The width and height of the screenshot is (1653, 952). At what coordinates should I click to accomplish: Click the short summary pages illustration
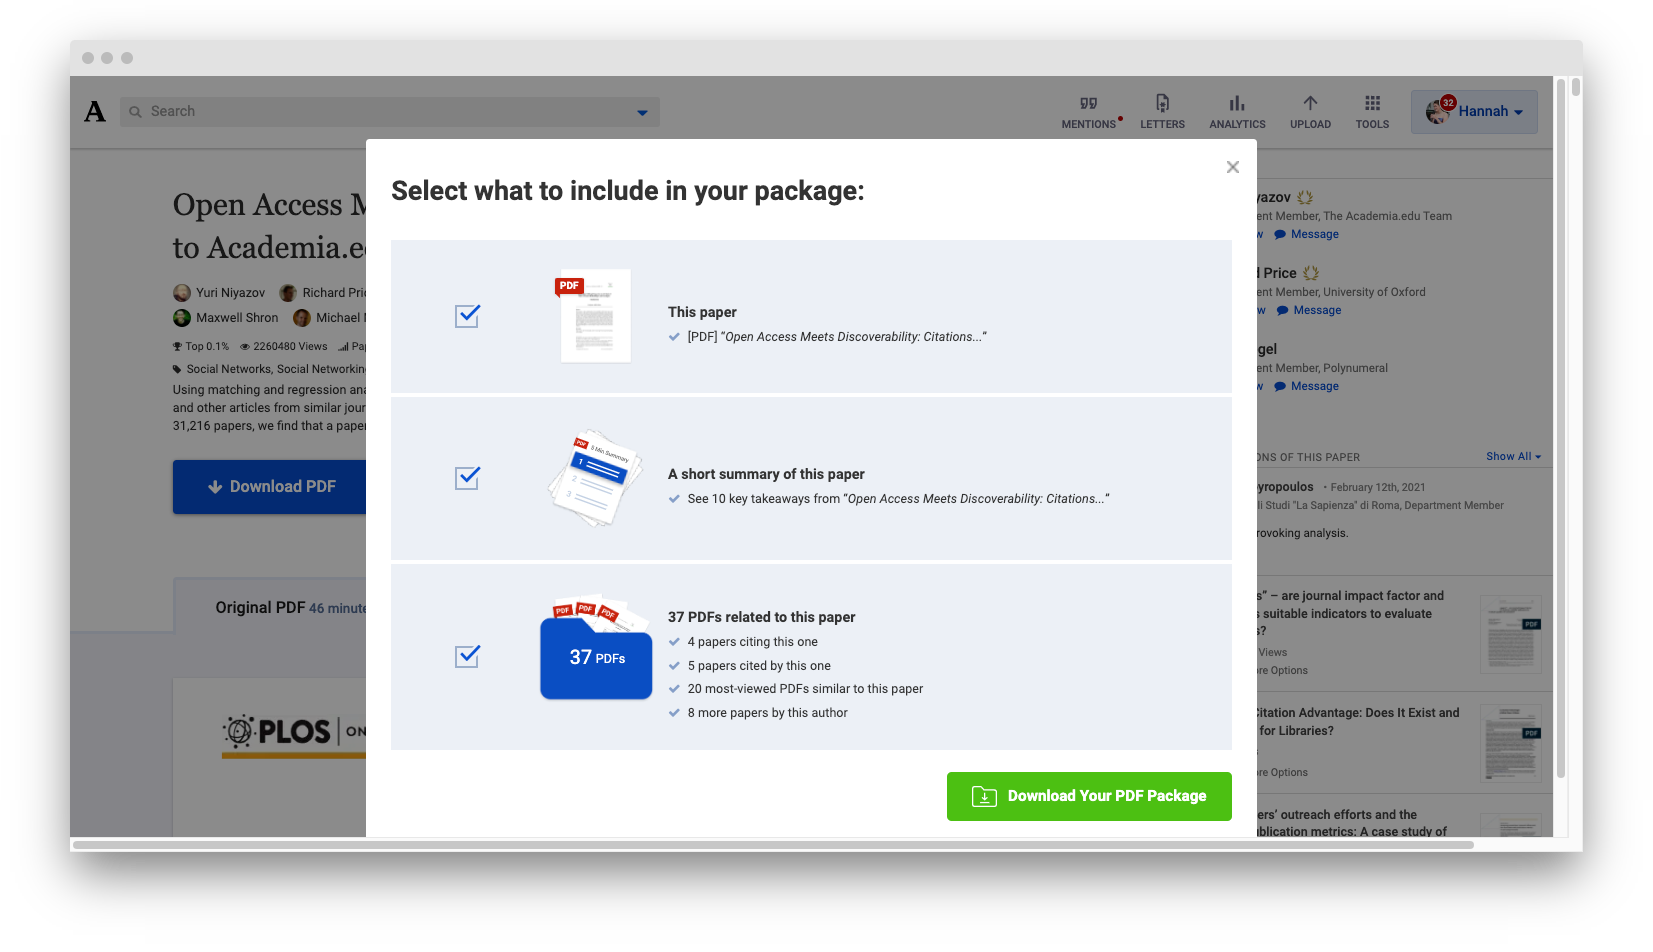tap(596, 478)
